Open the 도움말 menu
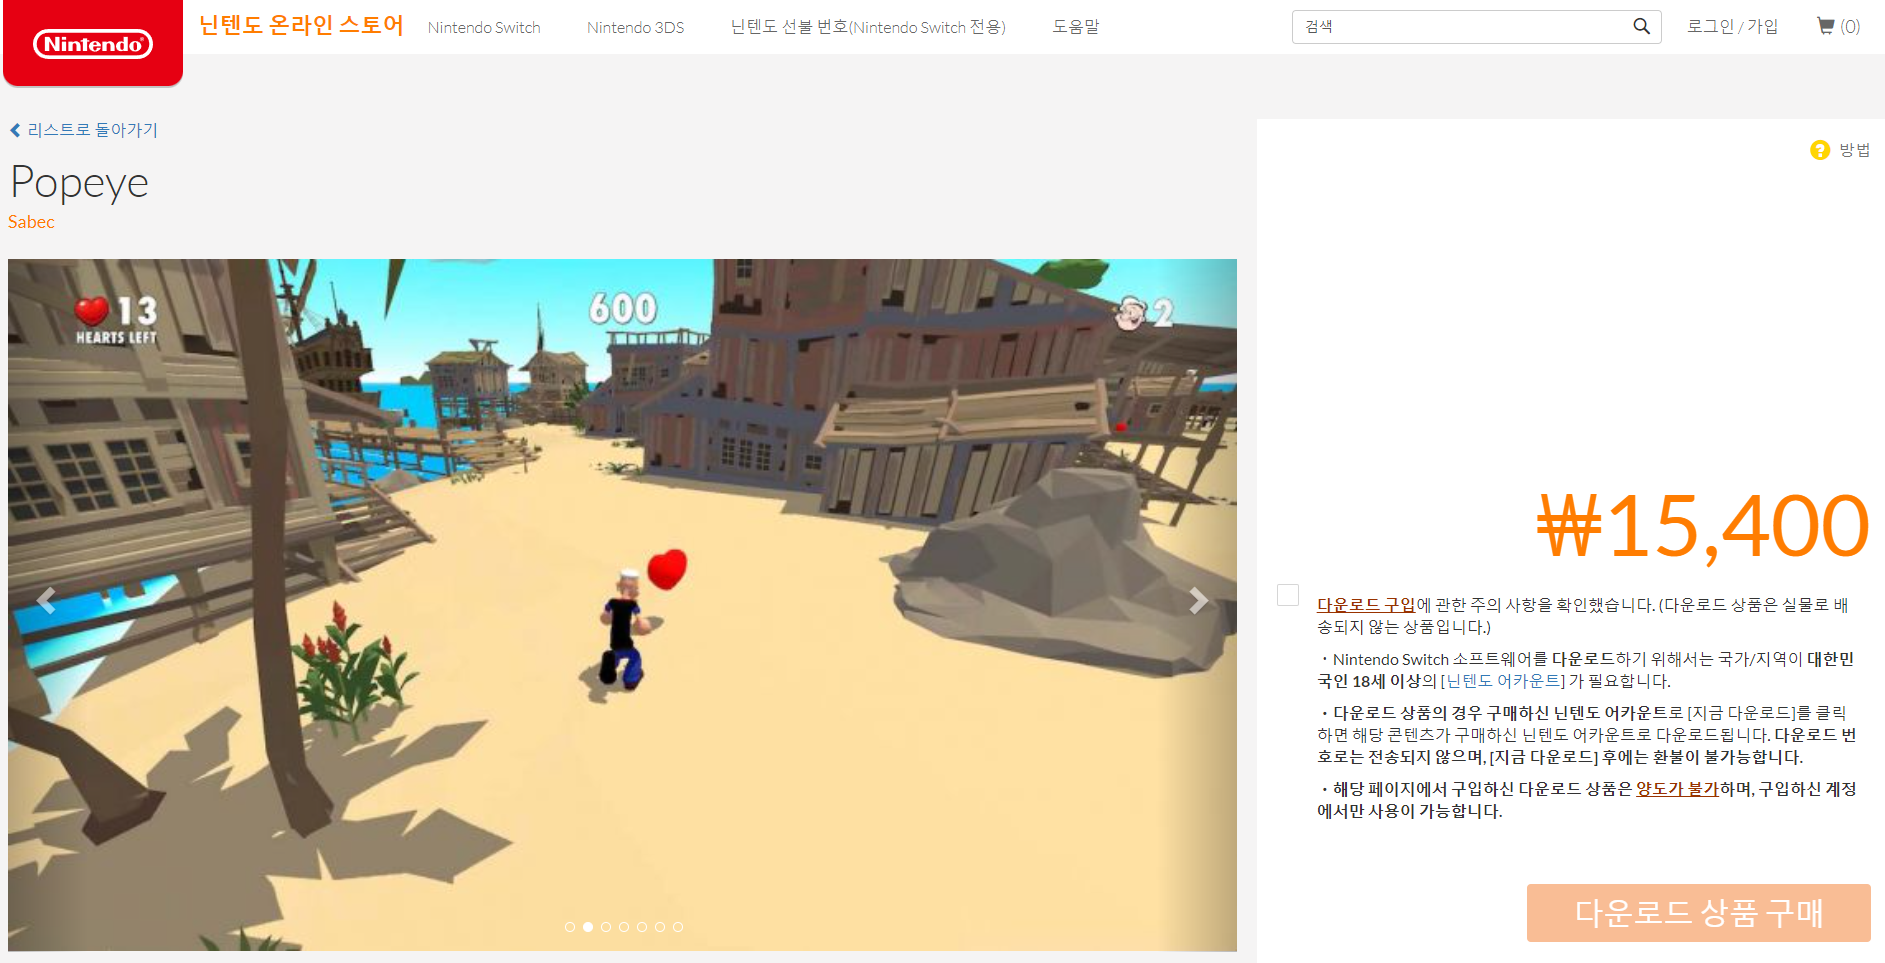1885x963 pixels. pos(1076,27)
